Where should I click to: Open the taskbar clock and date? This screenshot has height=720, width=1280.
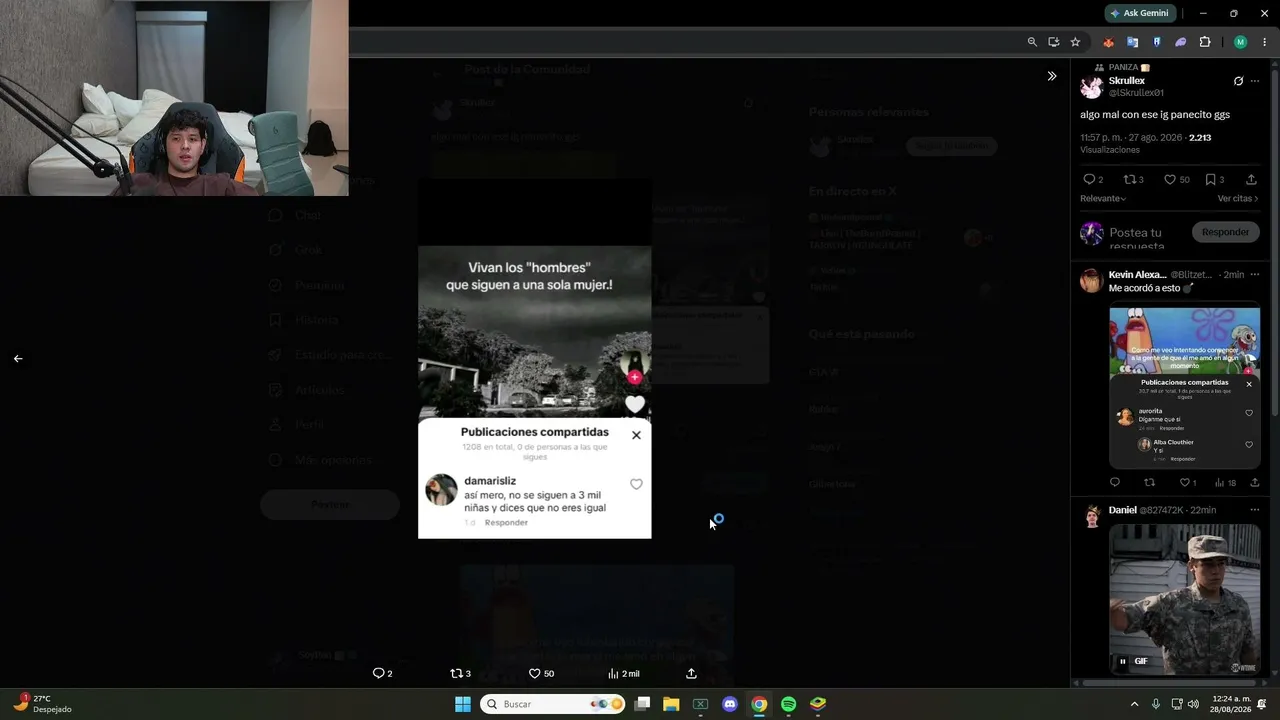click(x=1228, y=704)
